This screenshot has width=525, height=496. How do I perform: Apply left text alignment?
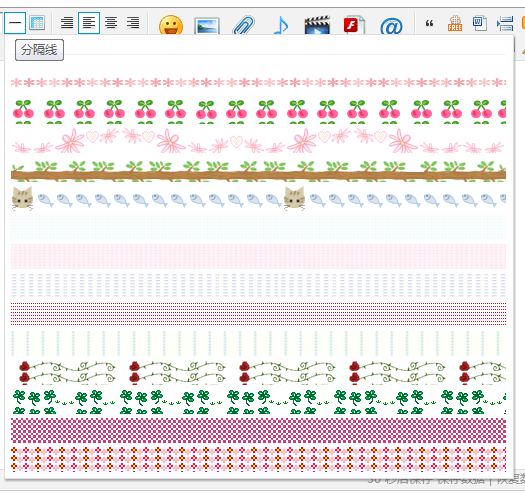coord(89,23)
